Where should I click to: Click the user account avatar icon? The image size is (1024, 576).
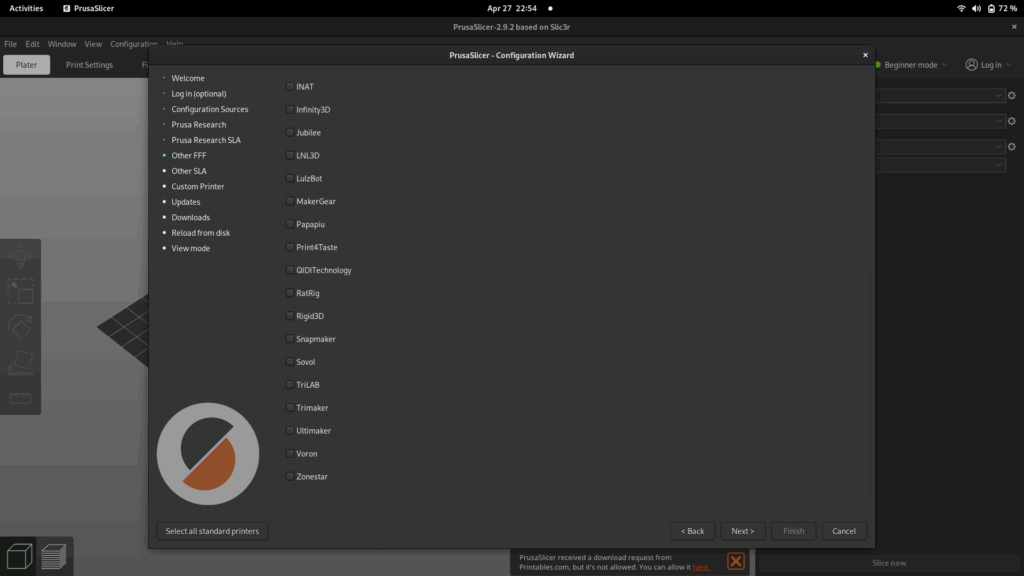(971, 65)
